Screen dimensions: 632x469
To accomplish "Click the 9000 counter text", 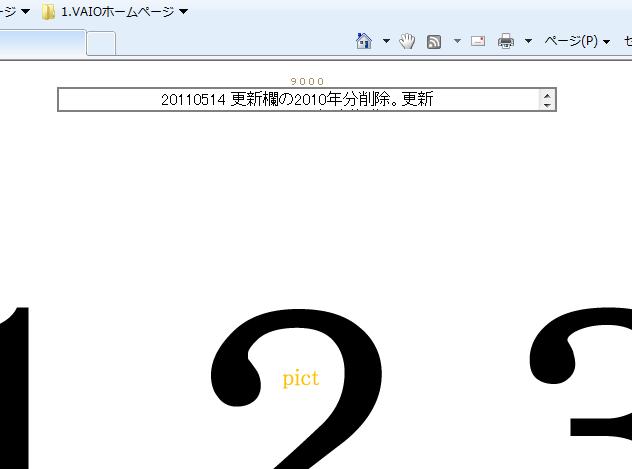I will 308,81.
